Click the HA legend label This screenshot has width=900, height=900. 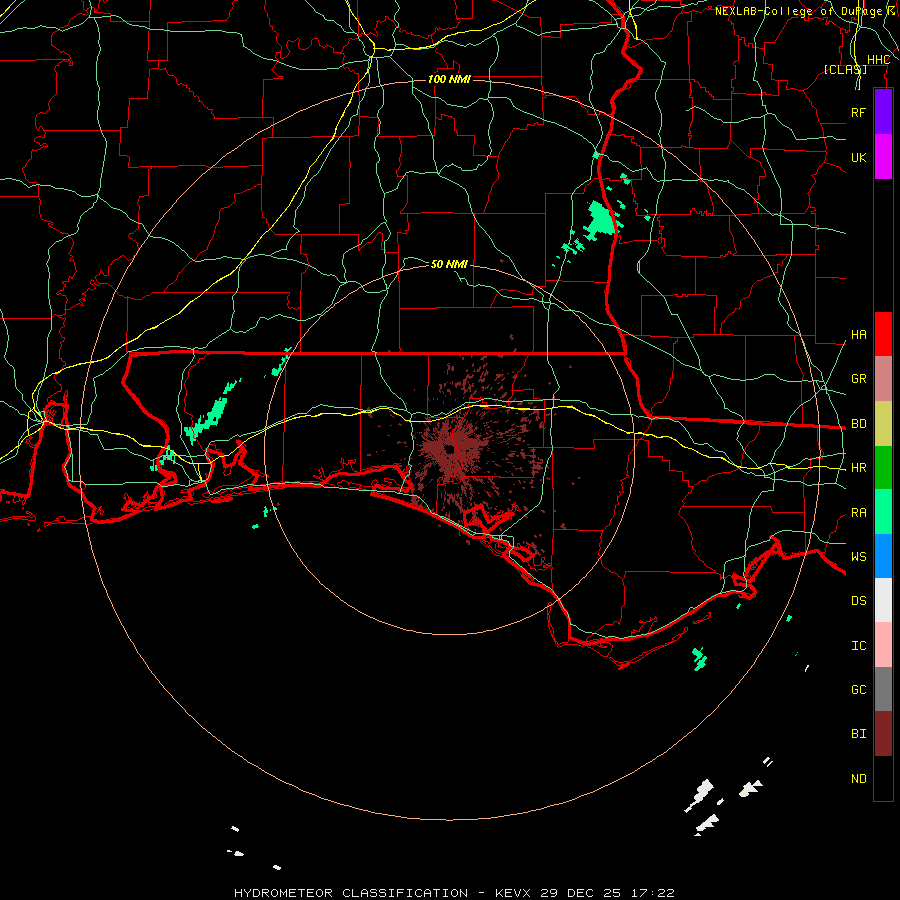(859, 335)
